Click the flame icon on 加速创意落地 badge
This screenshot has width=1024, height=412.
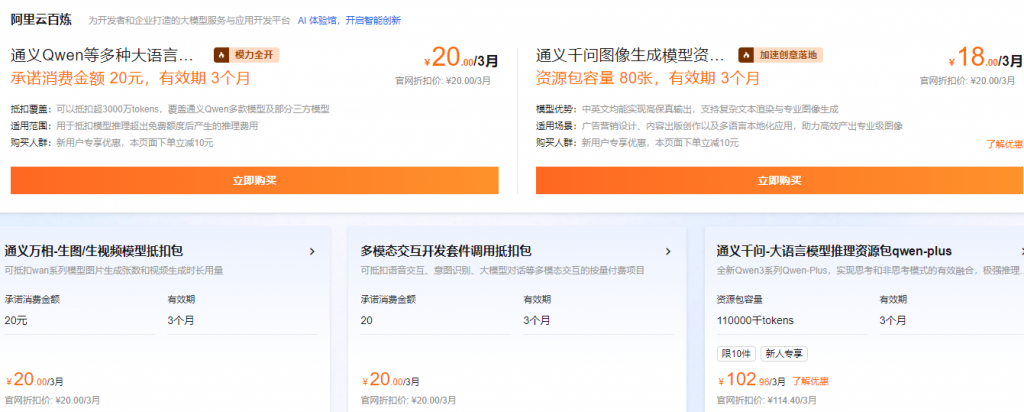747,55
